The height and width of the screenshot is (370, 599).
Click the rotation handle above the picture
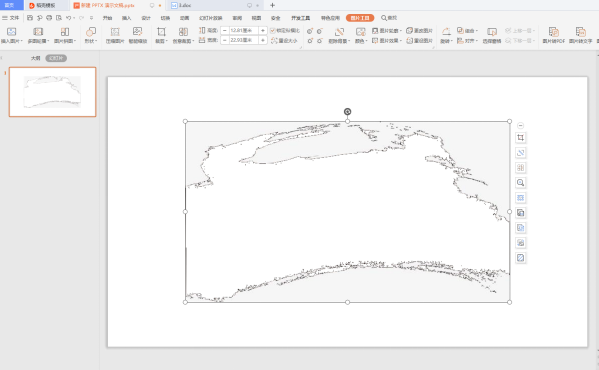(x=347, y=111)
